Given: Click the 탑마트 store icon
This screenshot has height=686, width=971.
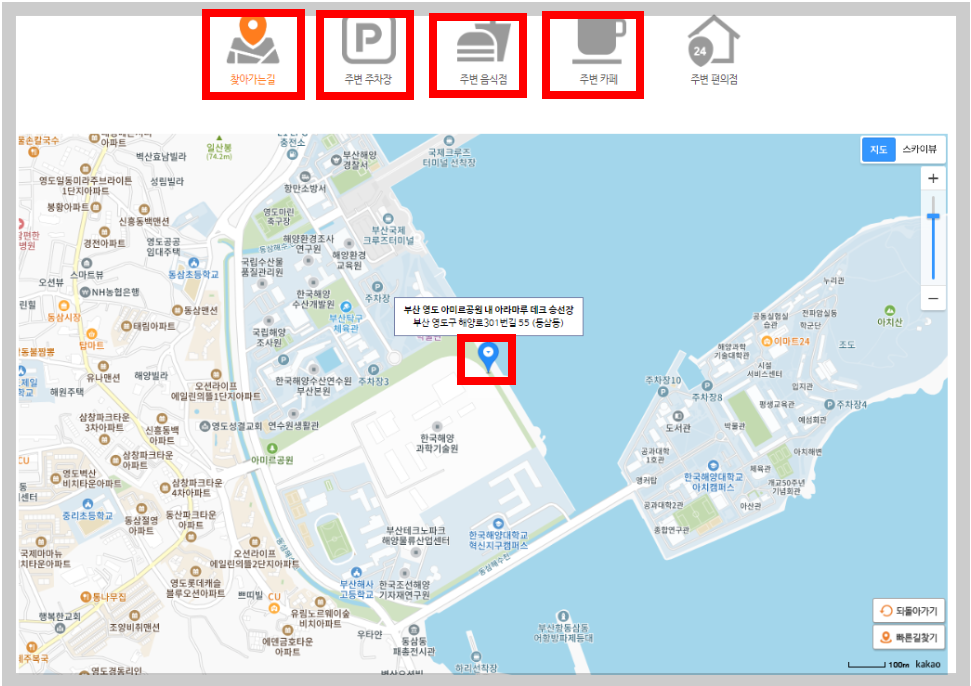Looking at the screenshot, I should tap(92, 334).
